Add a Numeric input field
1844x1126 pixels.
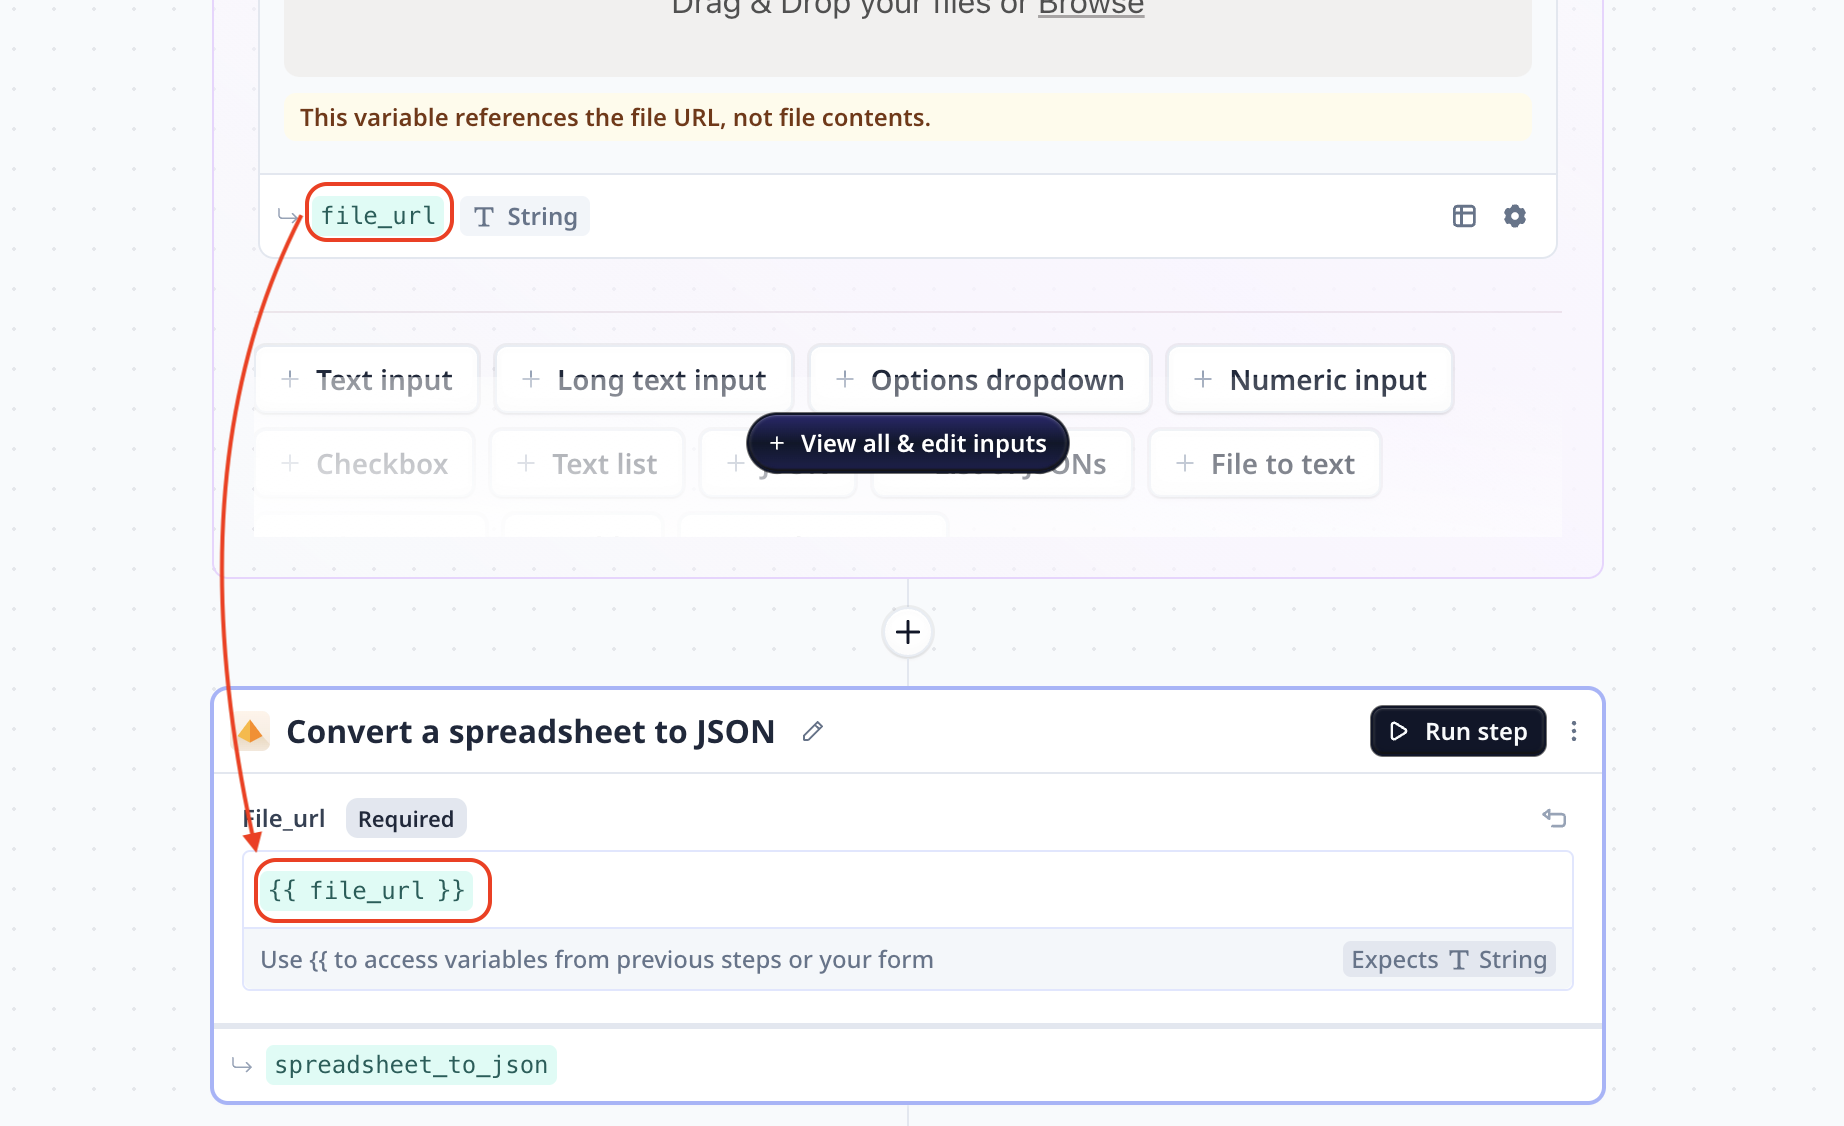pyautogui.click(x=1310, y=380)
